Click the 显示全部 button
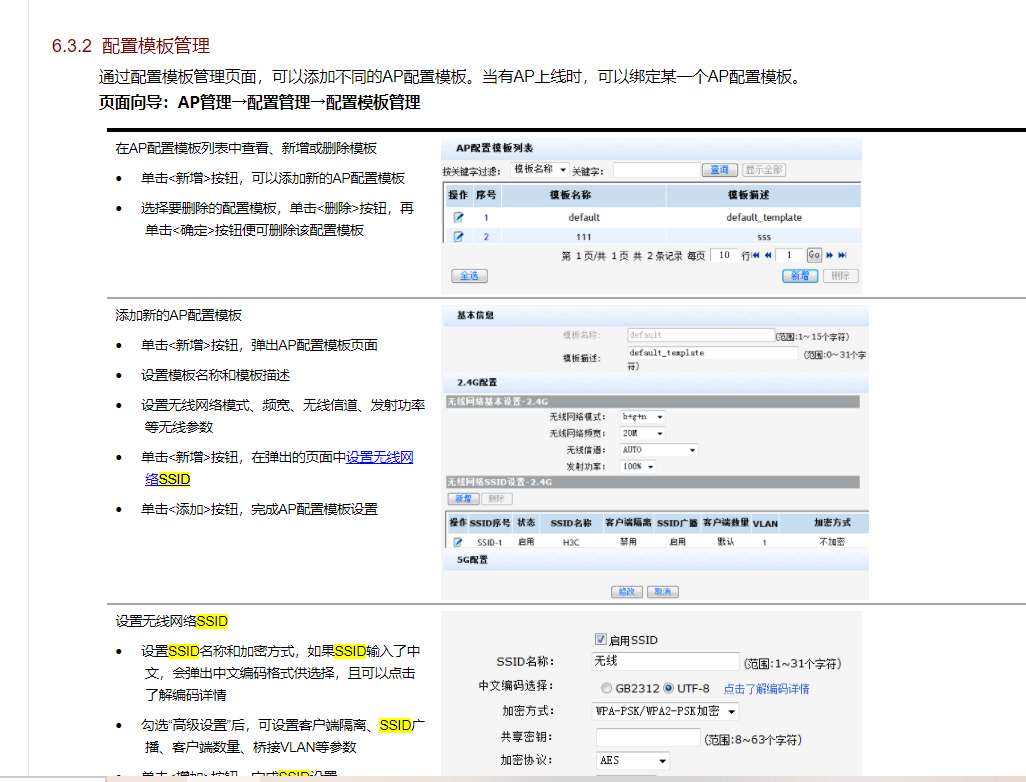Image resolution: width=1026 pixels, height=782 pixels. coord(764,170)
